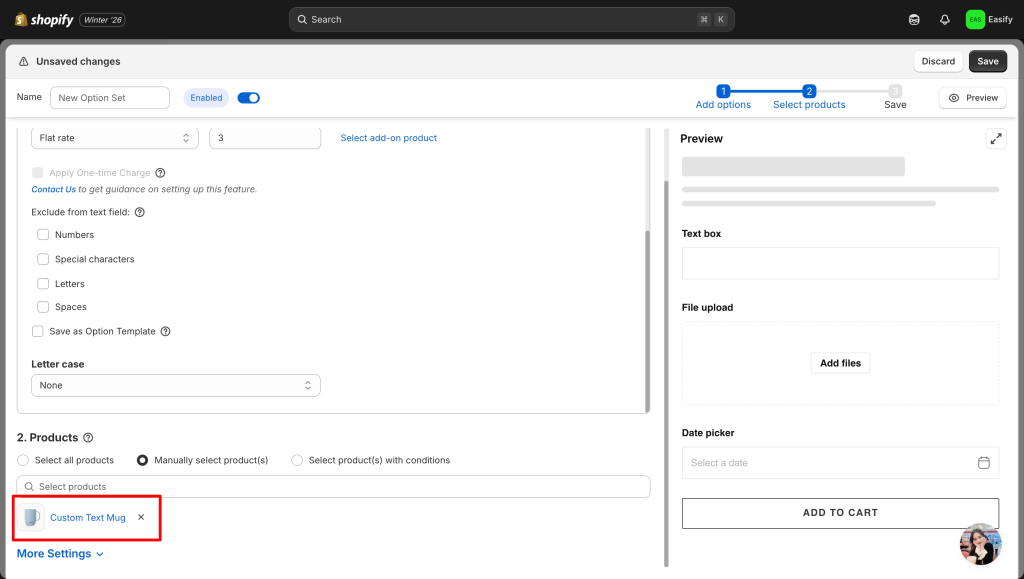Image resolution: width=1024 pixels, height=579 pixels.
Task: Open the notifications bell icon
Action: tap(944, 19)
